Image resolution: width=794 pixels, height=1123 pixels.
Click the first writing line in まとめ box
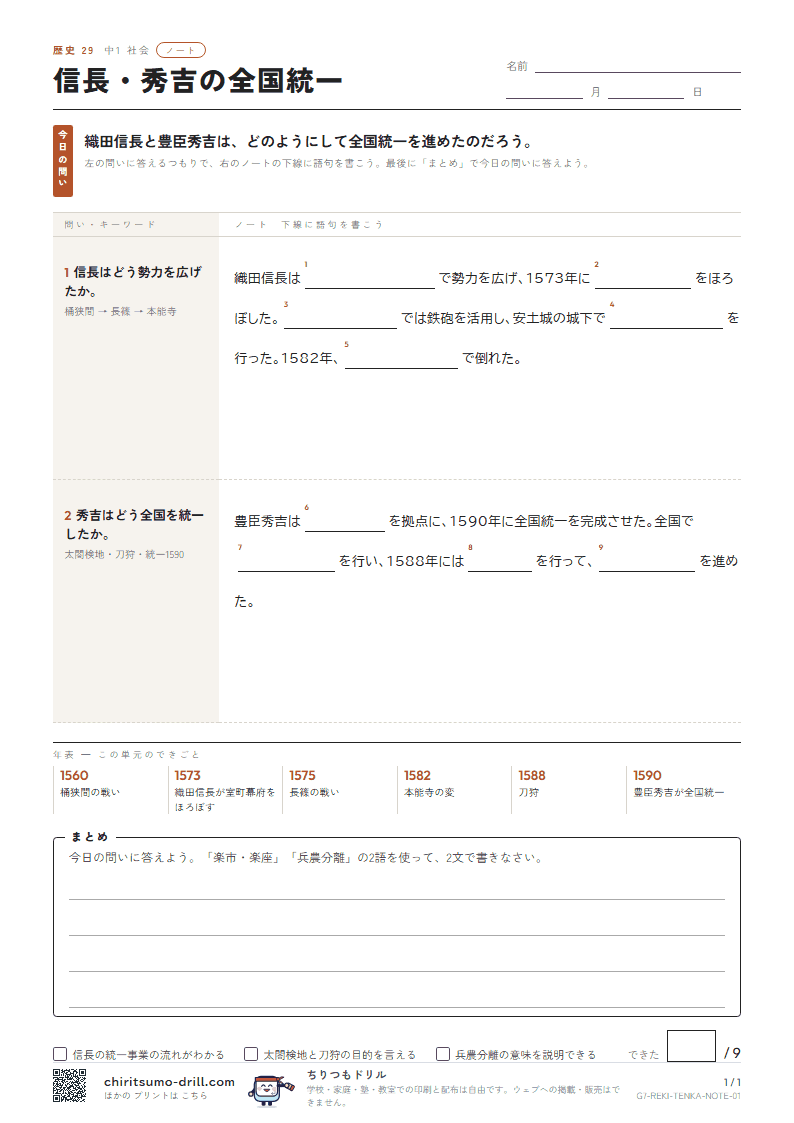tap(397, 899)
